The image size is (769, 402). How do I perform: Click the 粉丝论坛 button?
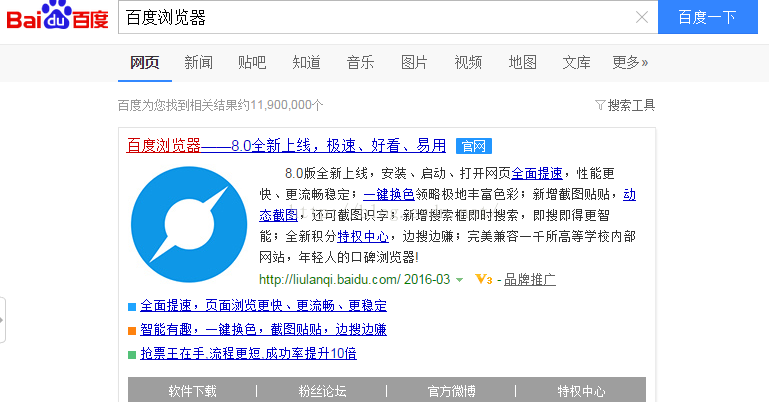coord(322,391)
